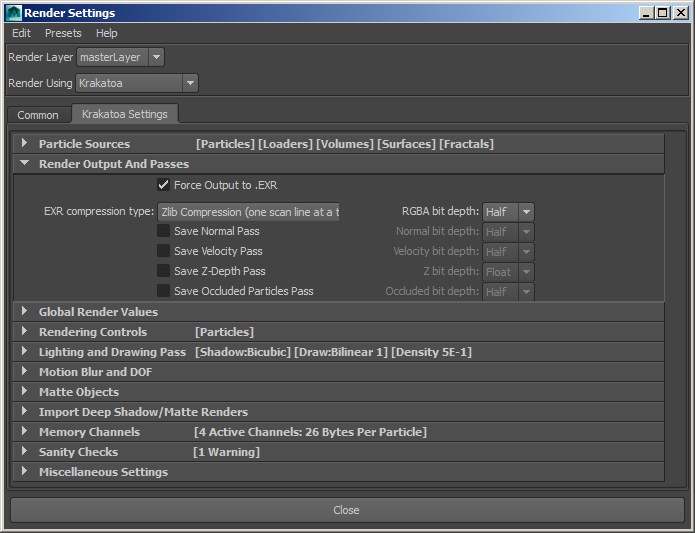Screen dimensions: 695x533
Task: Close window with title bar X
Action: tap(680, 13)
